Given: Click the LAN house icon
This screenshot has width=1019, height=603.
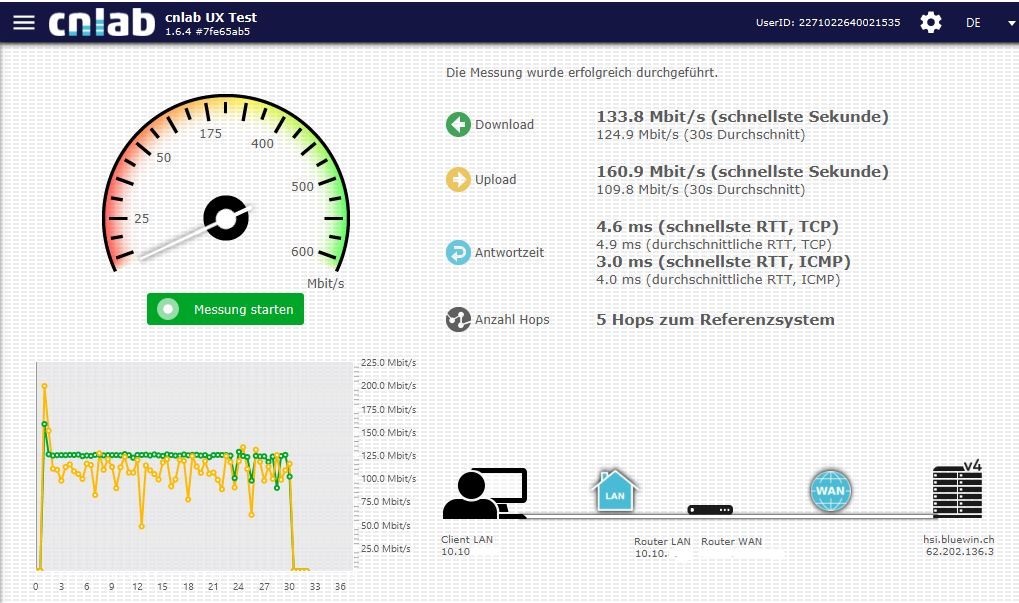Looking at the screenshot, I should (x=614, y=491).
